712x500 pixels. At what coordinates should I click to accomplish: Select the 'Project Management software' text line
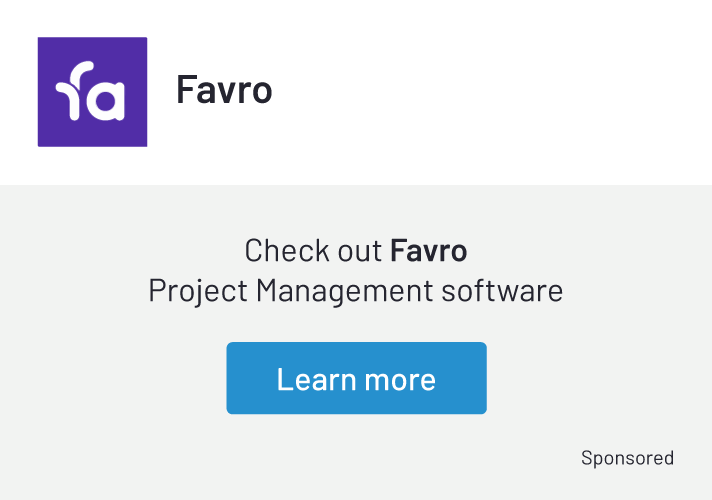click(x=355, y=291)
